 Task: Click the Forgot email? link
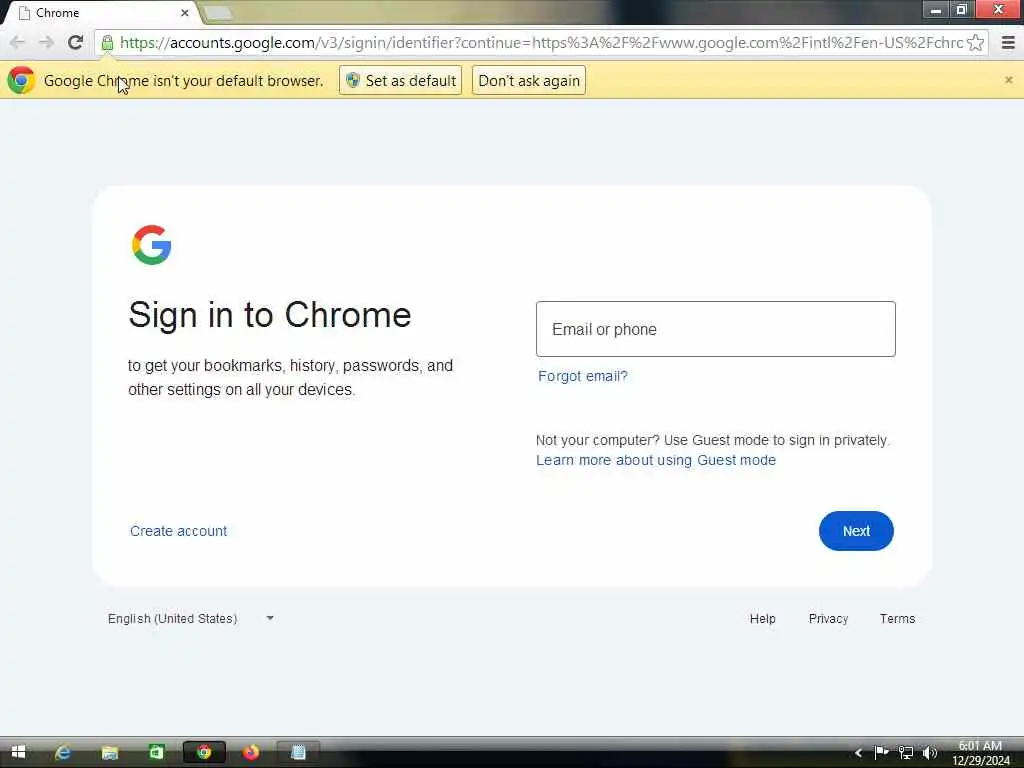tap(583, 376)
